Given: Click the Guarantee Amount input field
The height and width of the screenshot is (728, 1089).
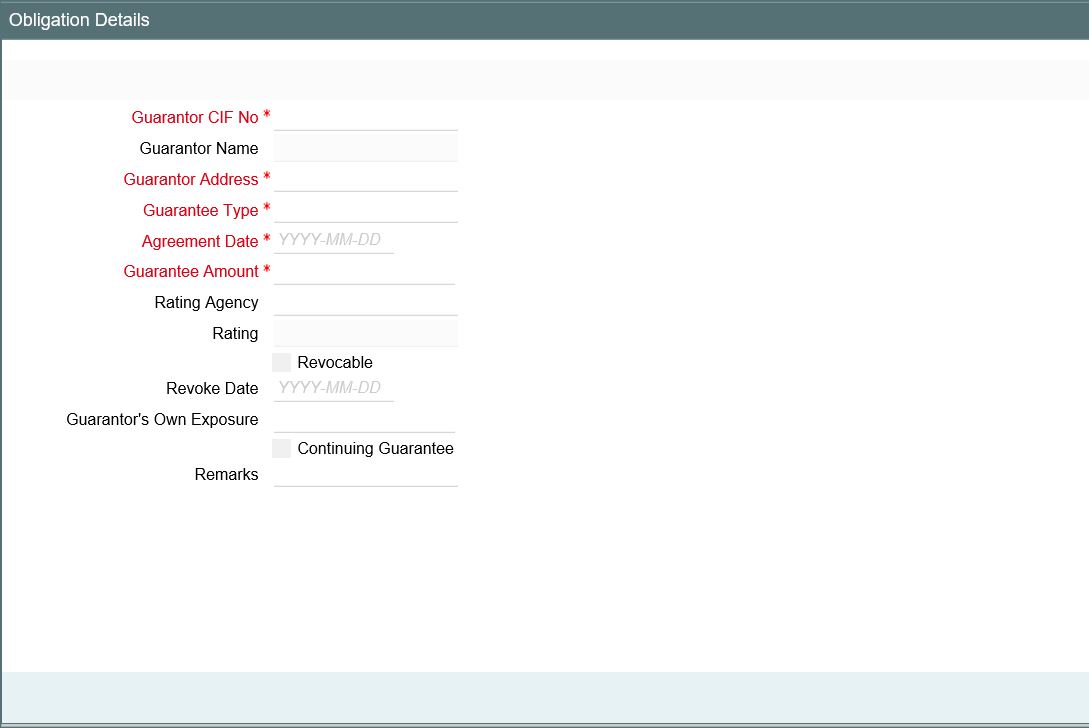Looking at the screenshot, I should tap(364, 271).
